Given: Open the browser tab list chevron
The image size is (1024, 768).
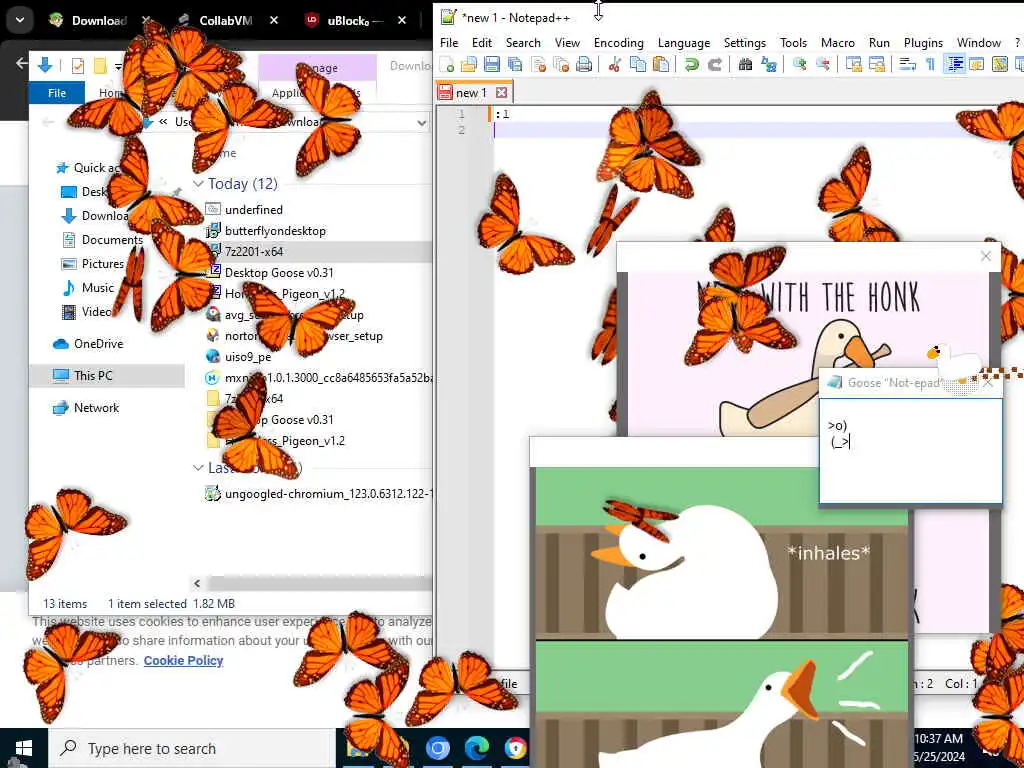Looking at the screenshot, I should [x=20, y=20].
